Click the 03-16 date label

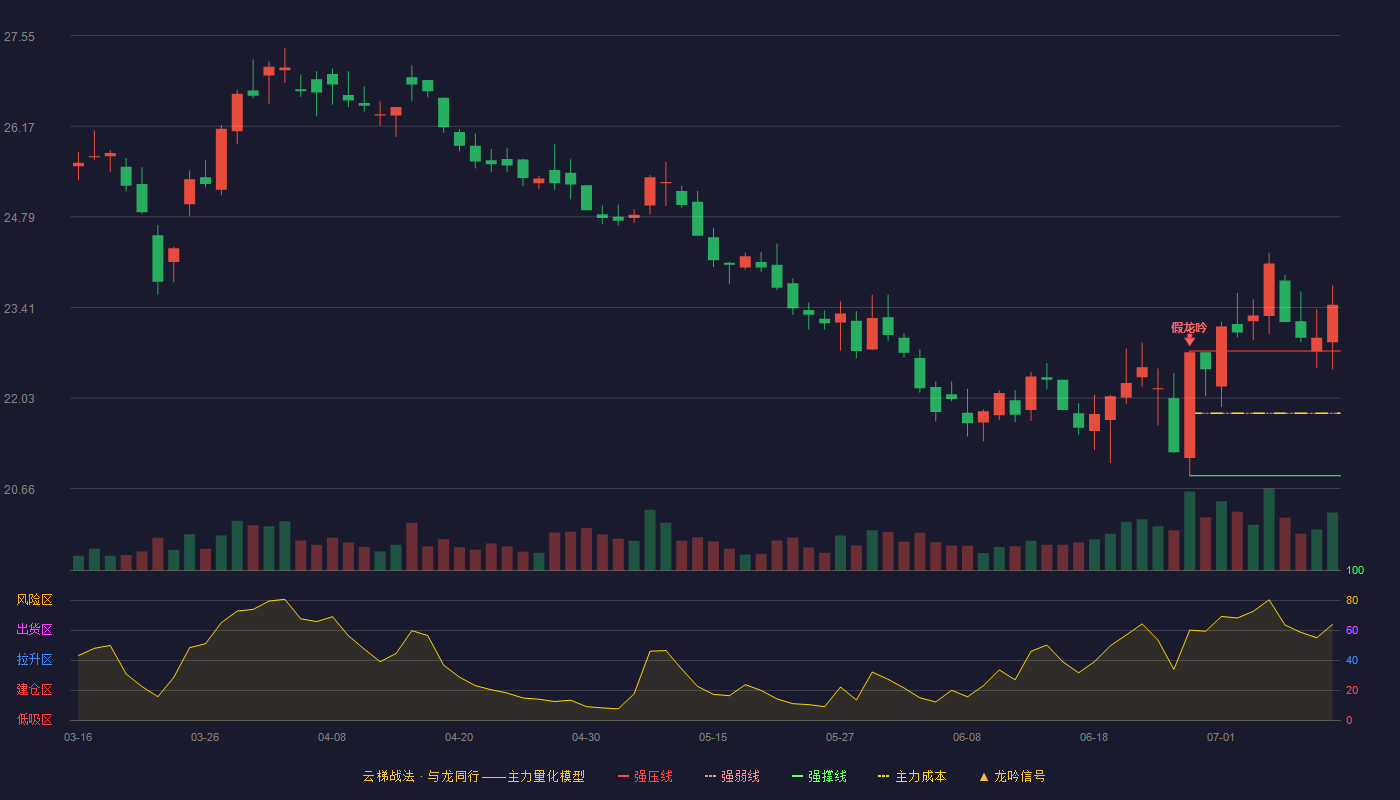click(78, 737)
